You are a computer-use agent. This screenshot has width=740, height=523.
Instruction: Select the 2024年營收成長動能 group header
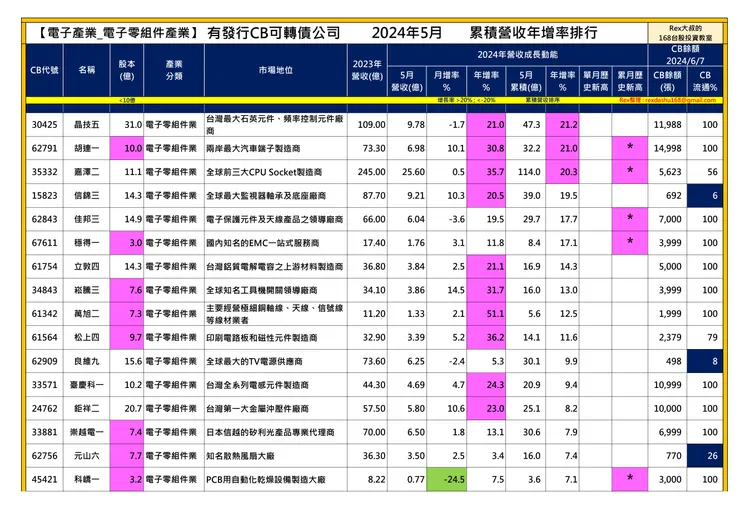coord(517,55)
